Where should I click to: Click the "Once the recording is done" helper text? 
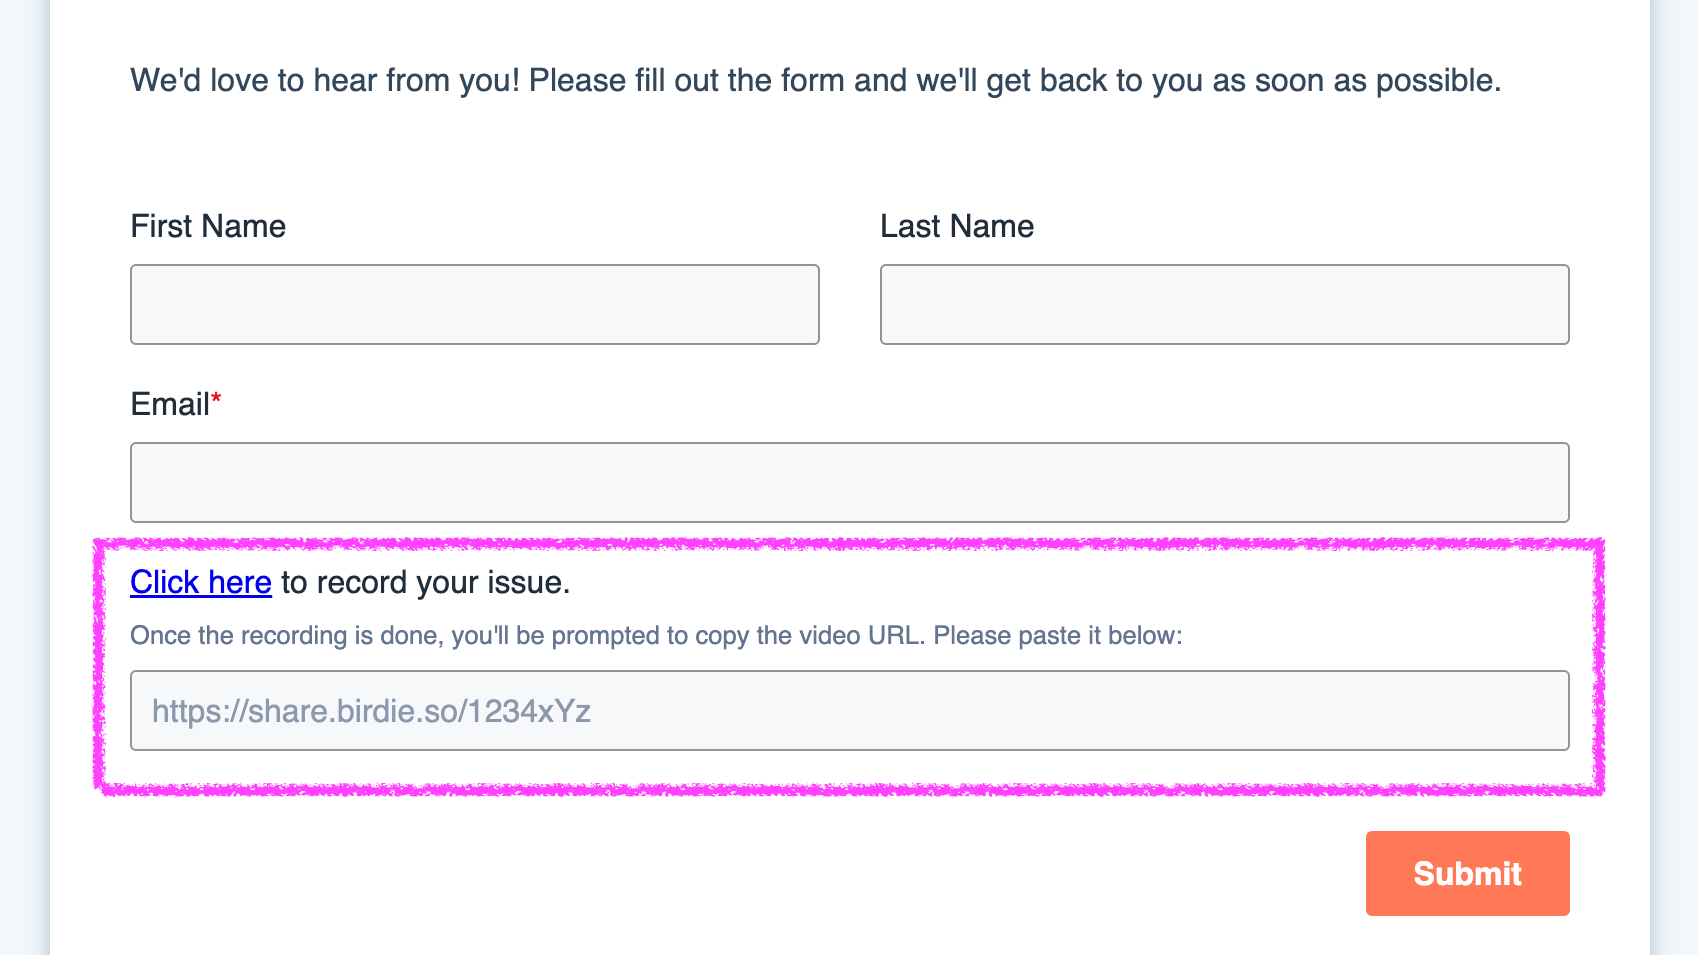[656, 636]
